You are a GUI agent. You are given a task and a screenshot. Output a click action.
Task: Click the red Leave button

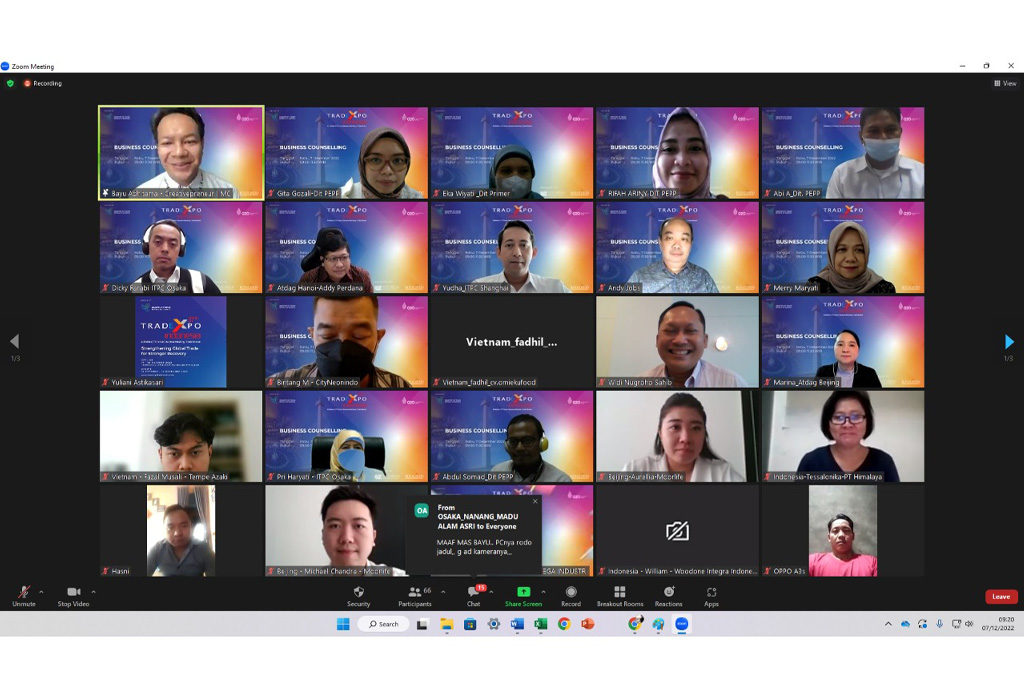pos(1000,597)
